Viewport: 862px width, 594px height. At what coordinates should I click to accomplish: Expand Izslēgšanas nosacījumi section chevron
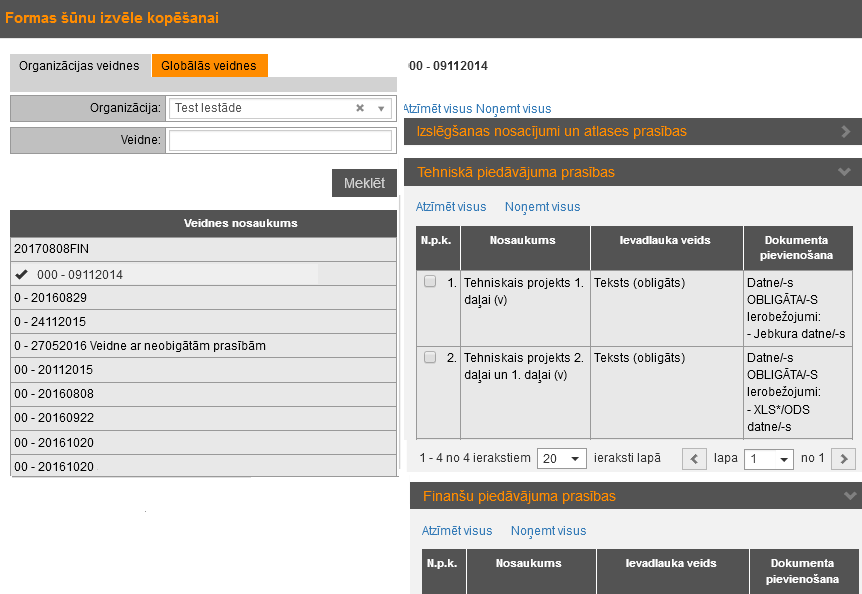[x=846, y=131]
